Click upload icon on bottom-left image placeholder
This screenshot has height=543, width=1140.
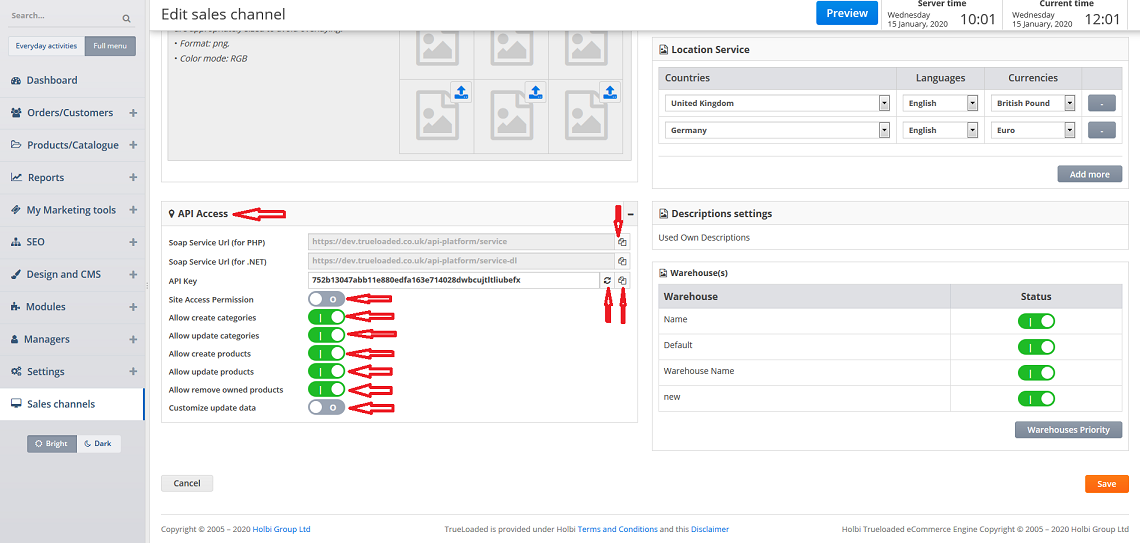460,92
